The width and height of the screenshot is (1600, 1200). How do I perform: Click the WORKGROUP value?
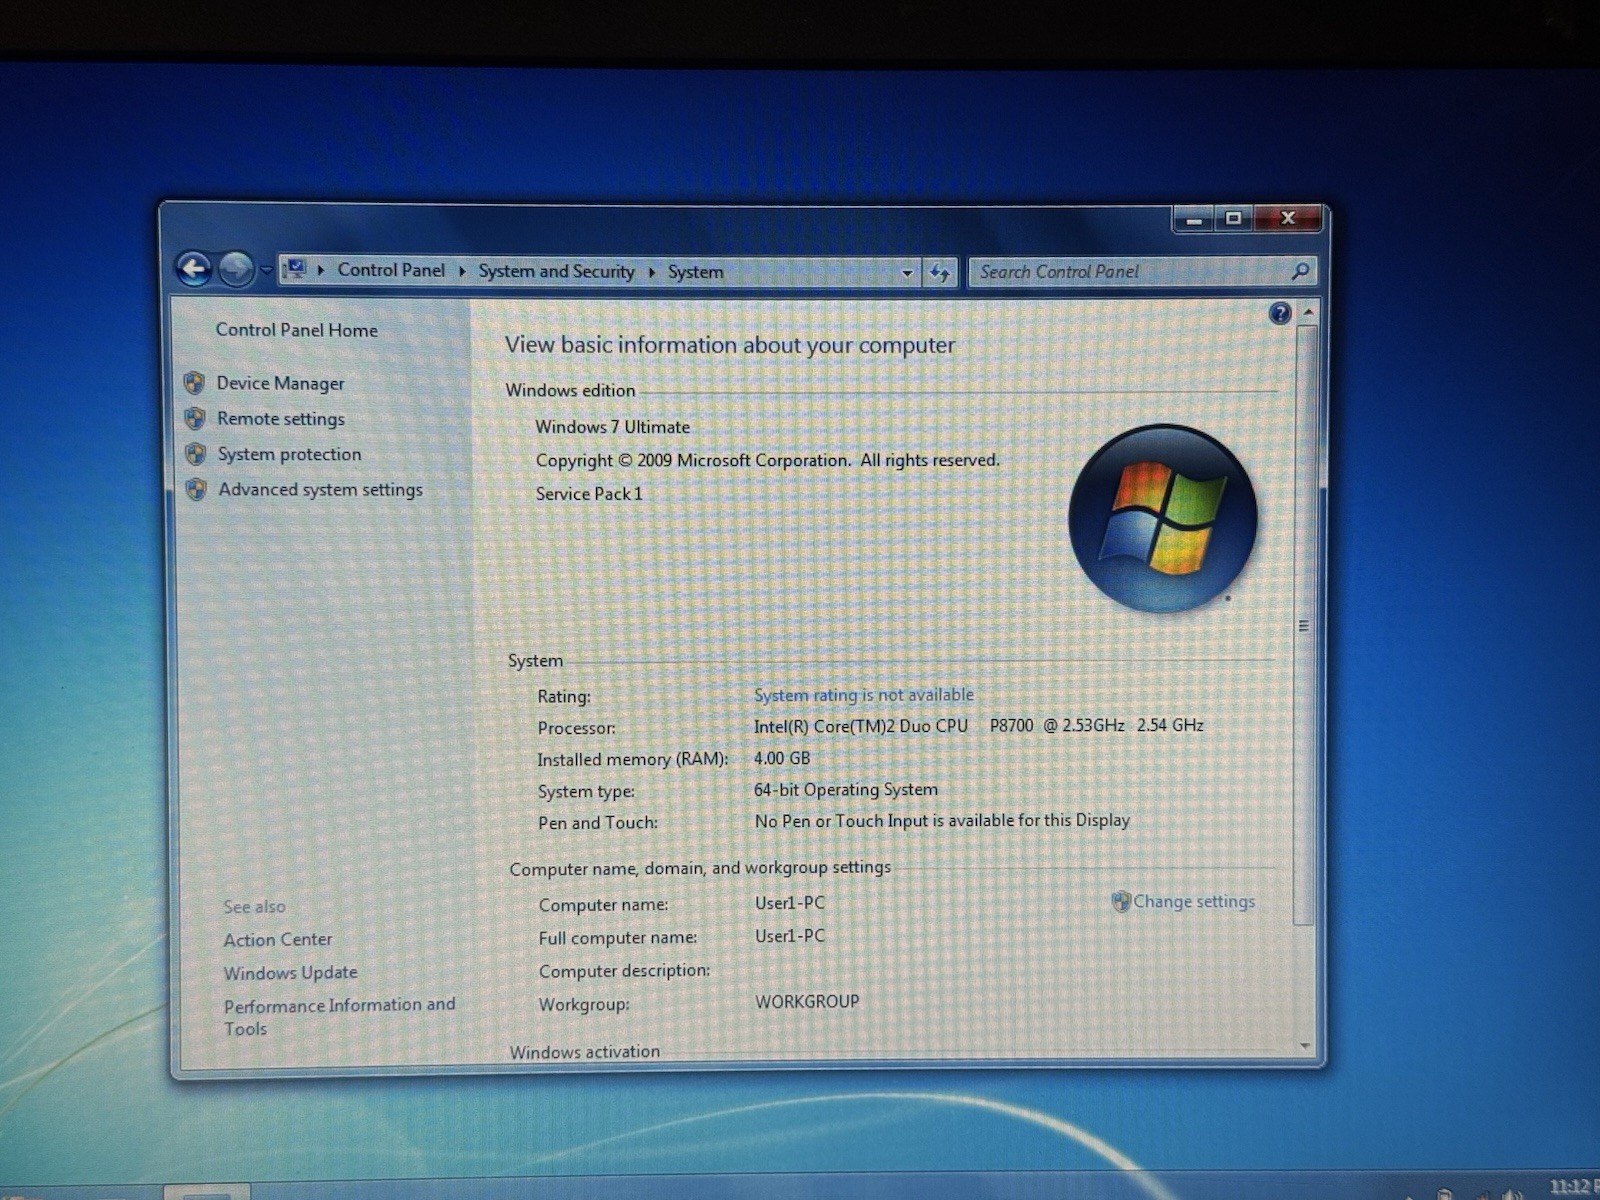(x=807, y=1002)
